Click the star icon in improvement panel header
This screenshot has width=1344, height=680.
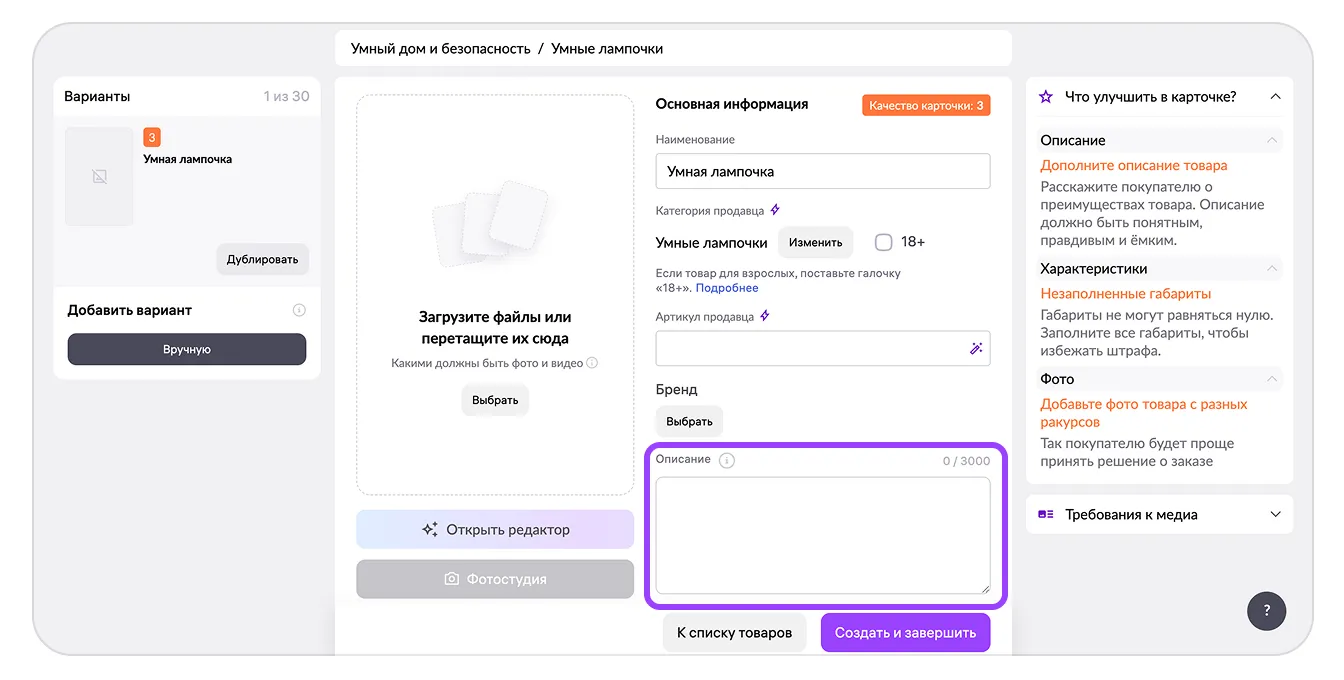(x=1046, y=97)
